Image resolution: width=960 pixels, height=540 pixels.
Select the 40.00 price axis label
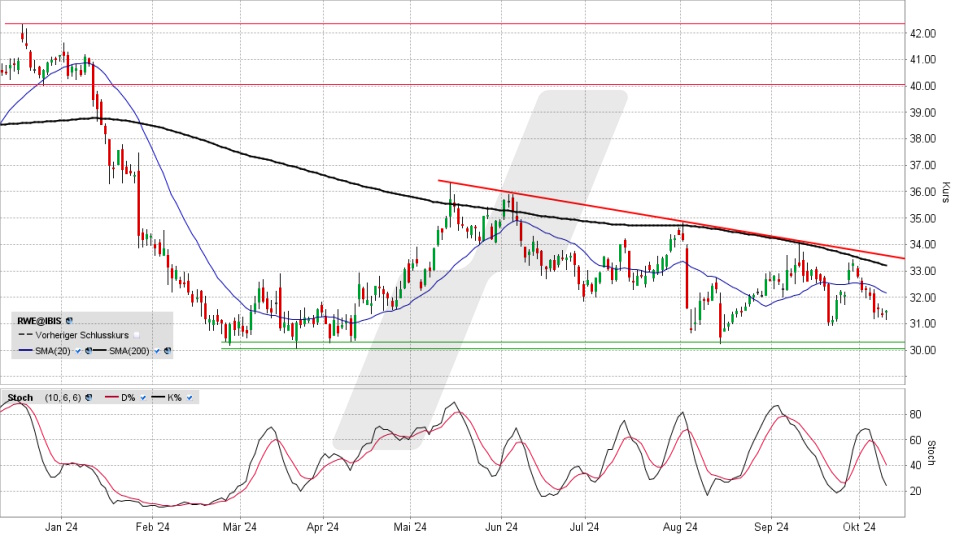pos(922,86)
